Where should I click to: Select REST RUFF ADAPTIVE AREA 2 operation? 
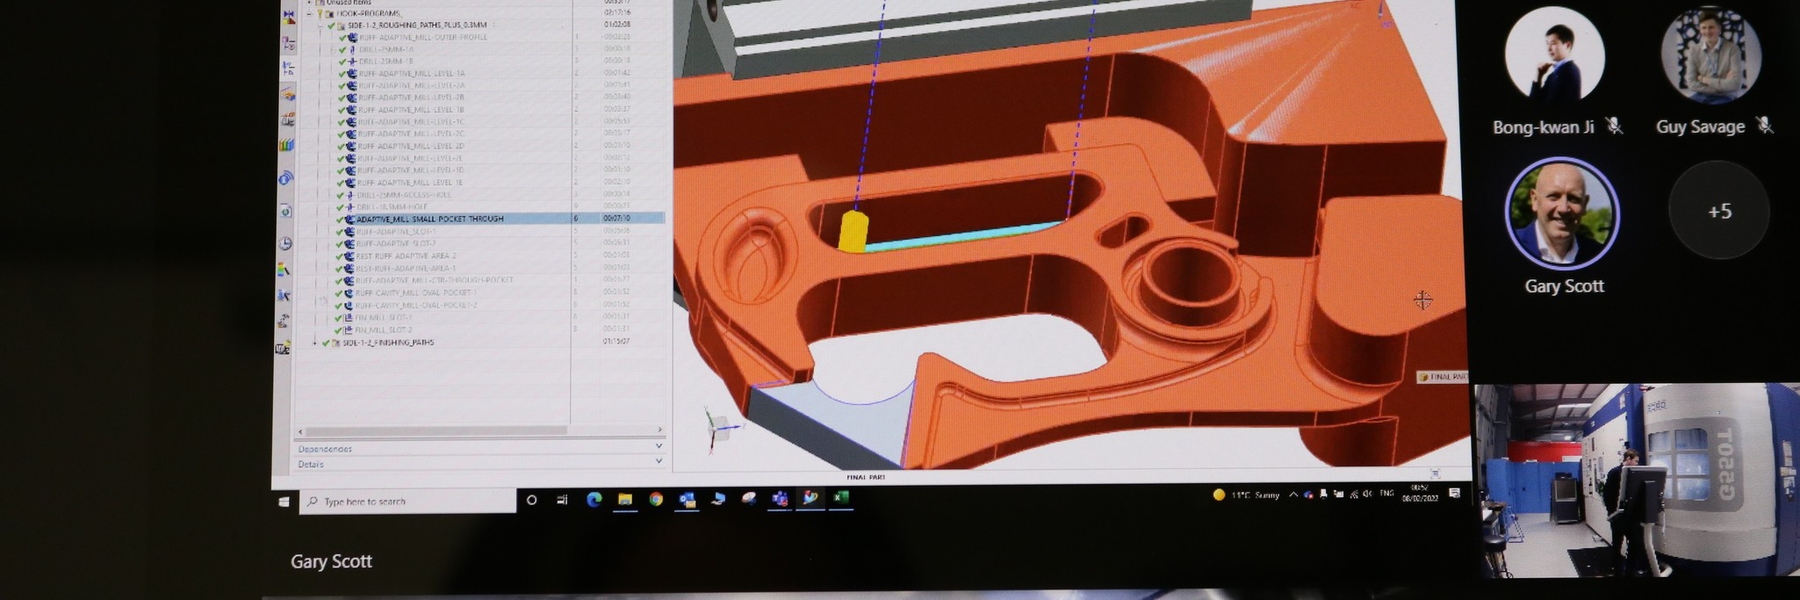click(x=406, y=256)
